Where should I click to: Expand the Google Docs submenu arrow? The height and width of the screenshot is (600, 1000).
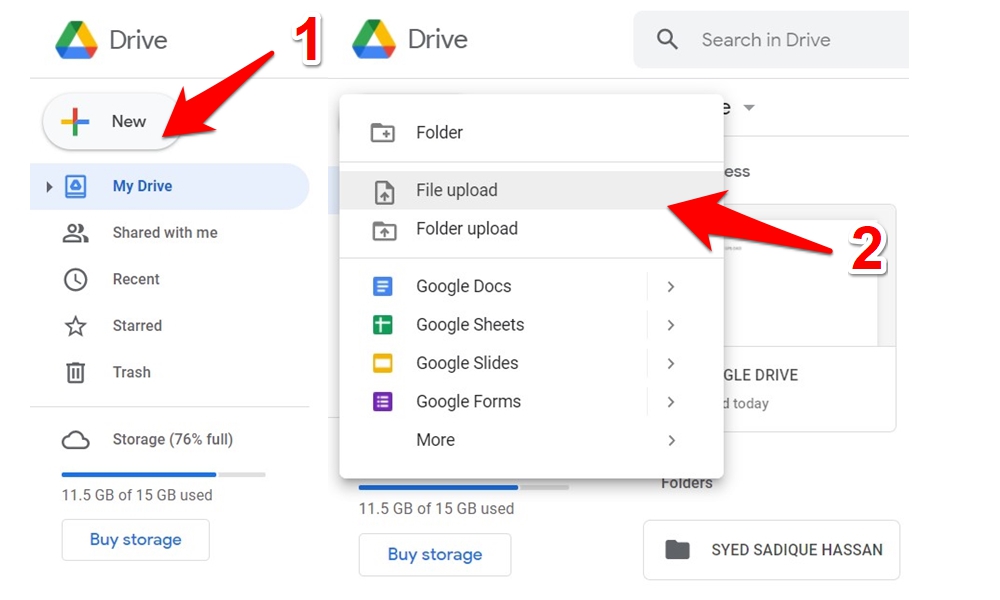pyautogui.click(x=671, y=287)
